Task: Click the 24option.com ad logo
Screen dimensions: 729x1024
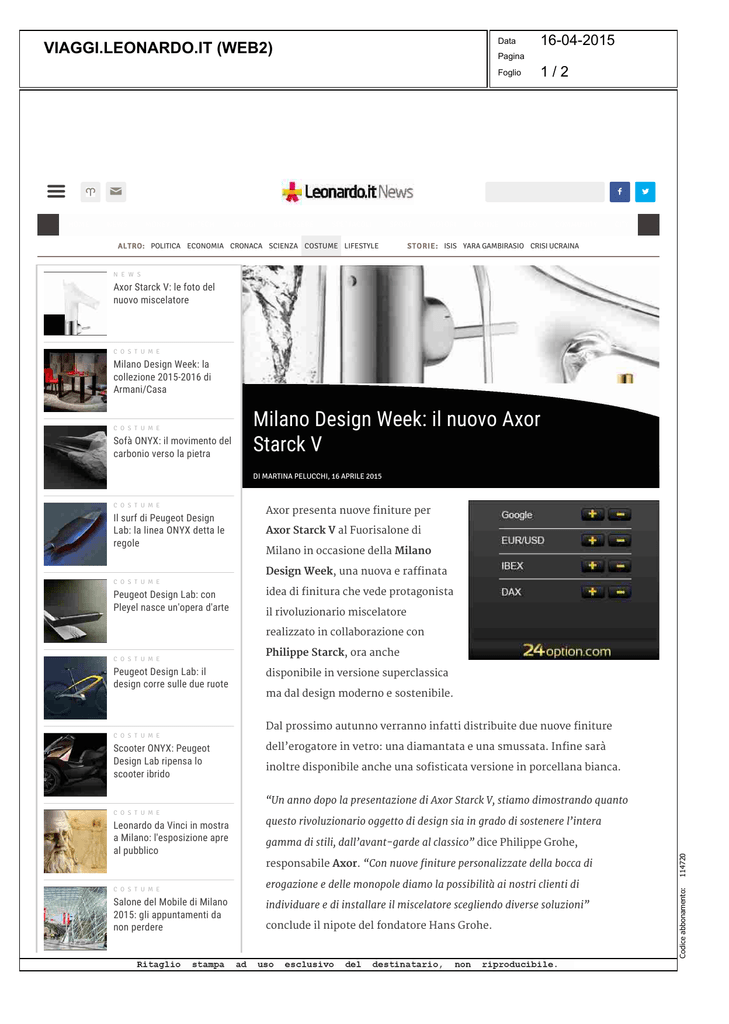Action: coord(566,650)
